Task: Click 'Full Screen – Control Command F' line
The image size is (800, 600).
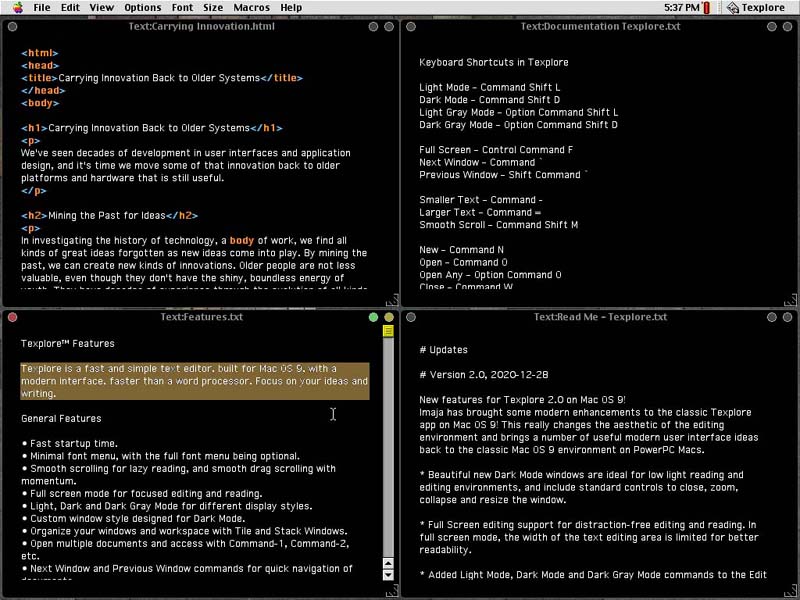Action: pyautogui.click(x=495, y=150)
